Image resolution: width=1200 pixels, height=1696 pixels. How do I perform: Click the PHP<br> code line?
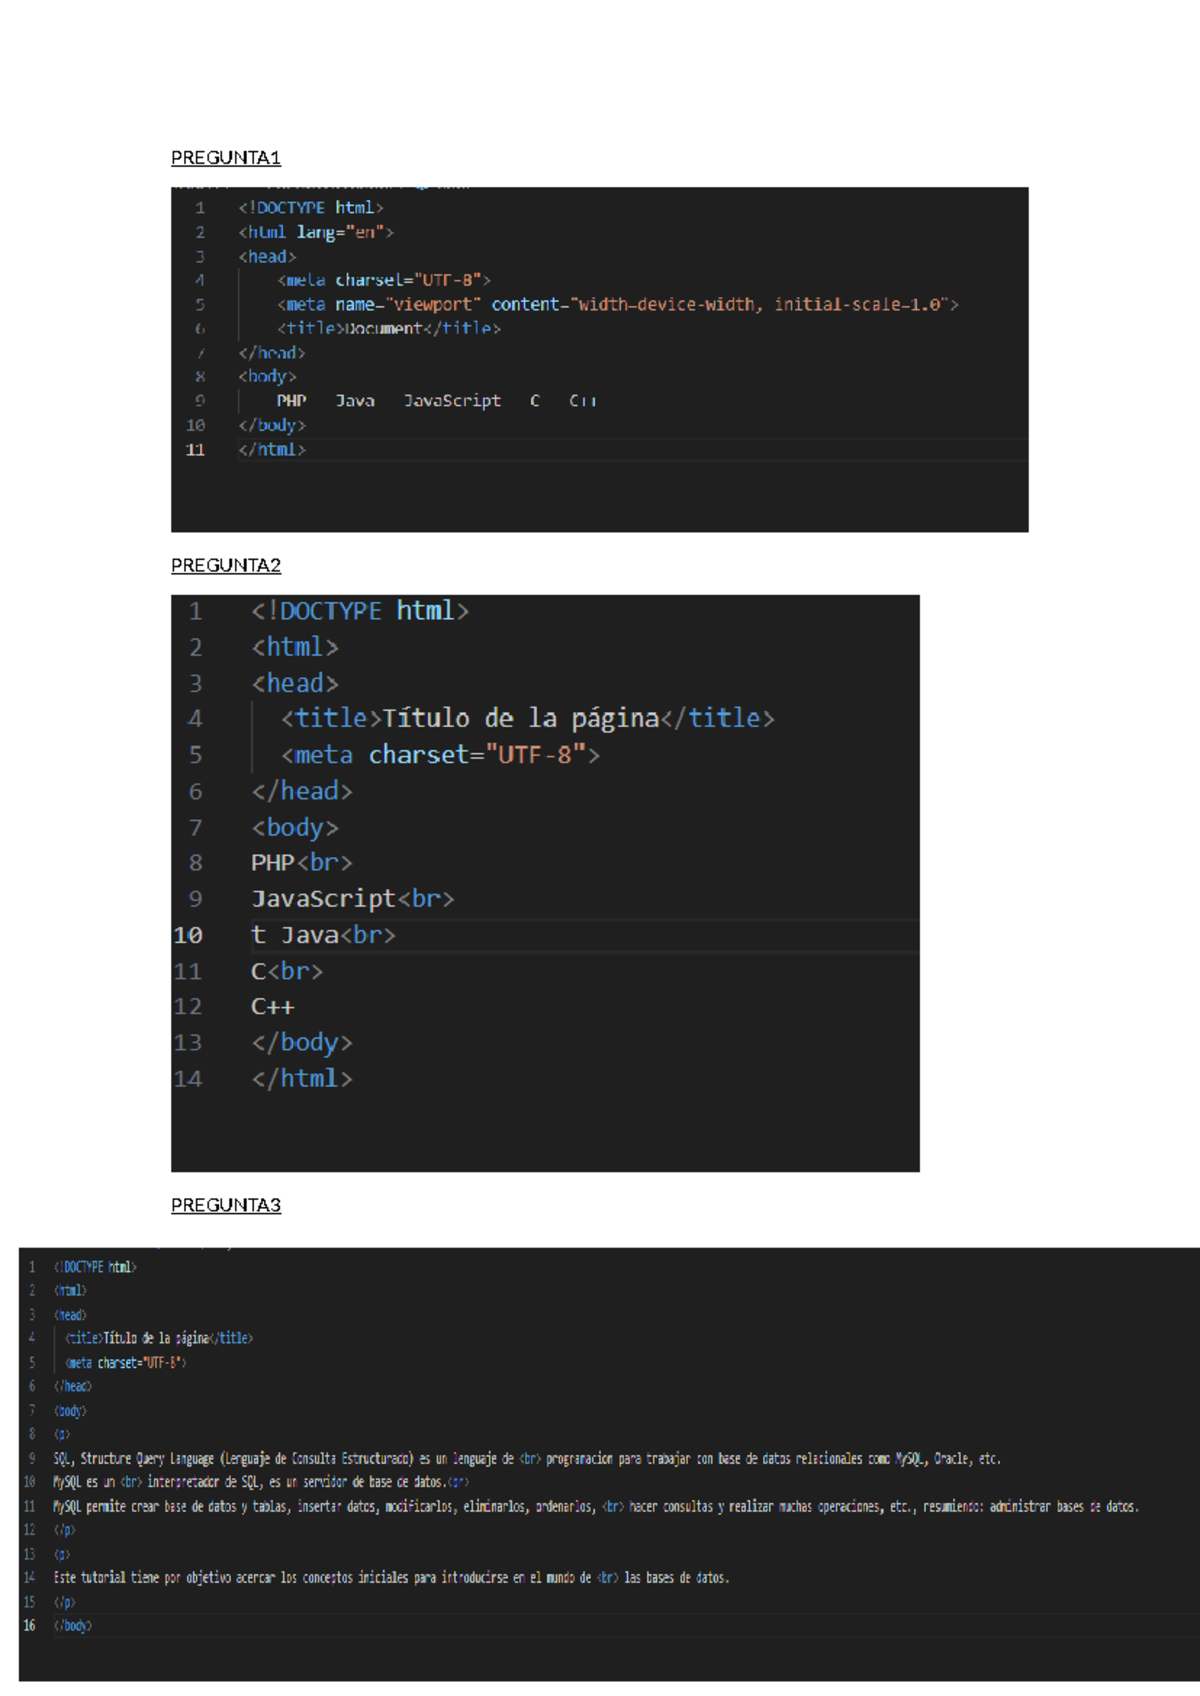click(x=301, y=863)
